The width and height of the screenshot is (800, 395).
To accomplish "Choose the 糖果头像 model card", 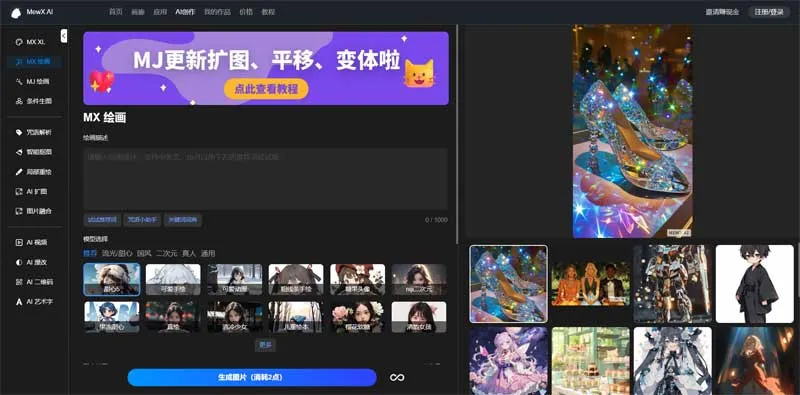I will coord(358,279).
